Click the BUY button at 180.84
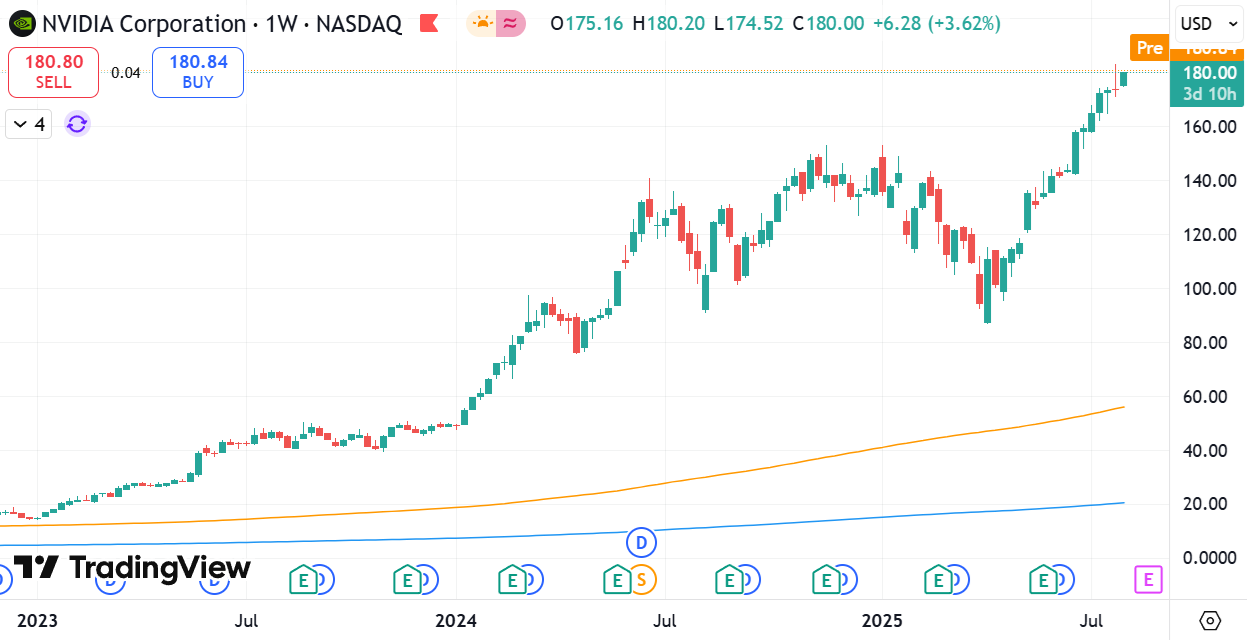The width and height of the screenshot is (1247, 640). point(198,72)
